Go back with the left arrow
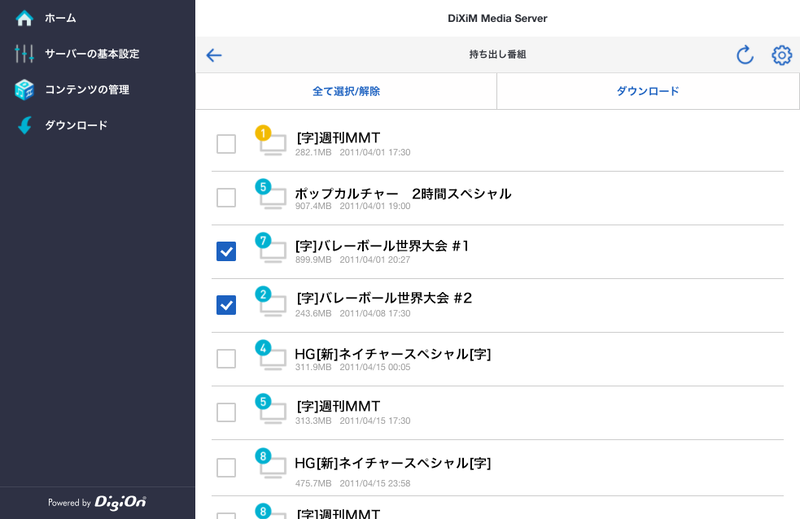 click(x=214, y=55)
